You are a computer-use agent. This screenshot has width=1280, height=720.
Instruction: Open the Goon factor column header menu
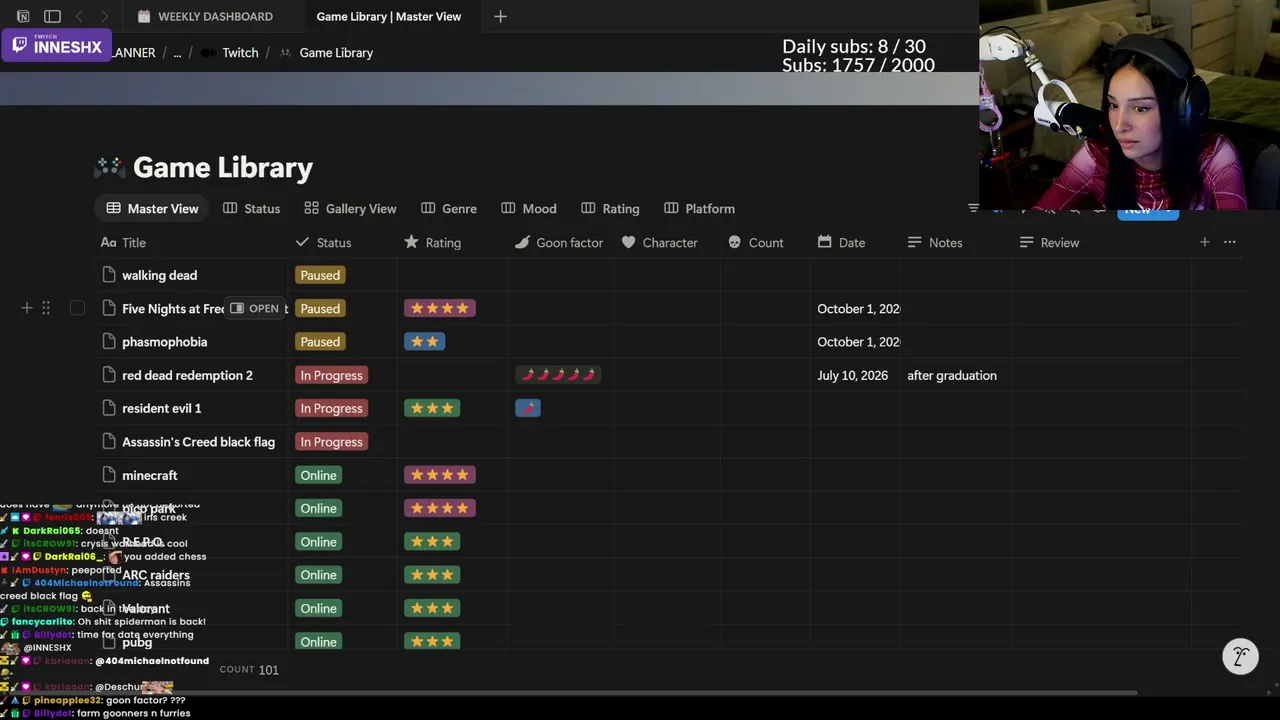[558, 243]
